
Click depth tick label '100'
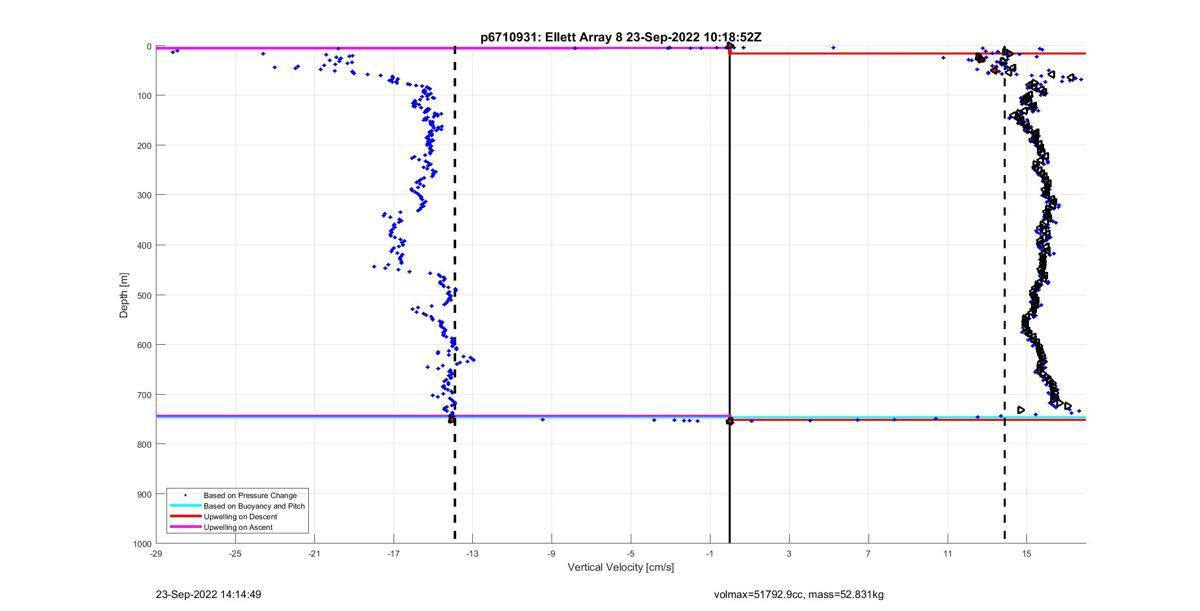pos(144,96)
